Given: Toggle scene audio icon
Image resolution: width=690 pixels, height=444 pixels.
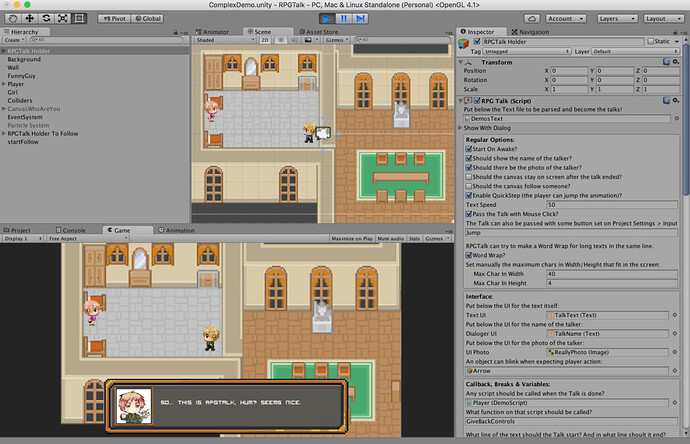Looking at the screenshot, I should click(x=294, y=40).
